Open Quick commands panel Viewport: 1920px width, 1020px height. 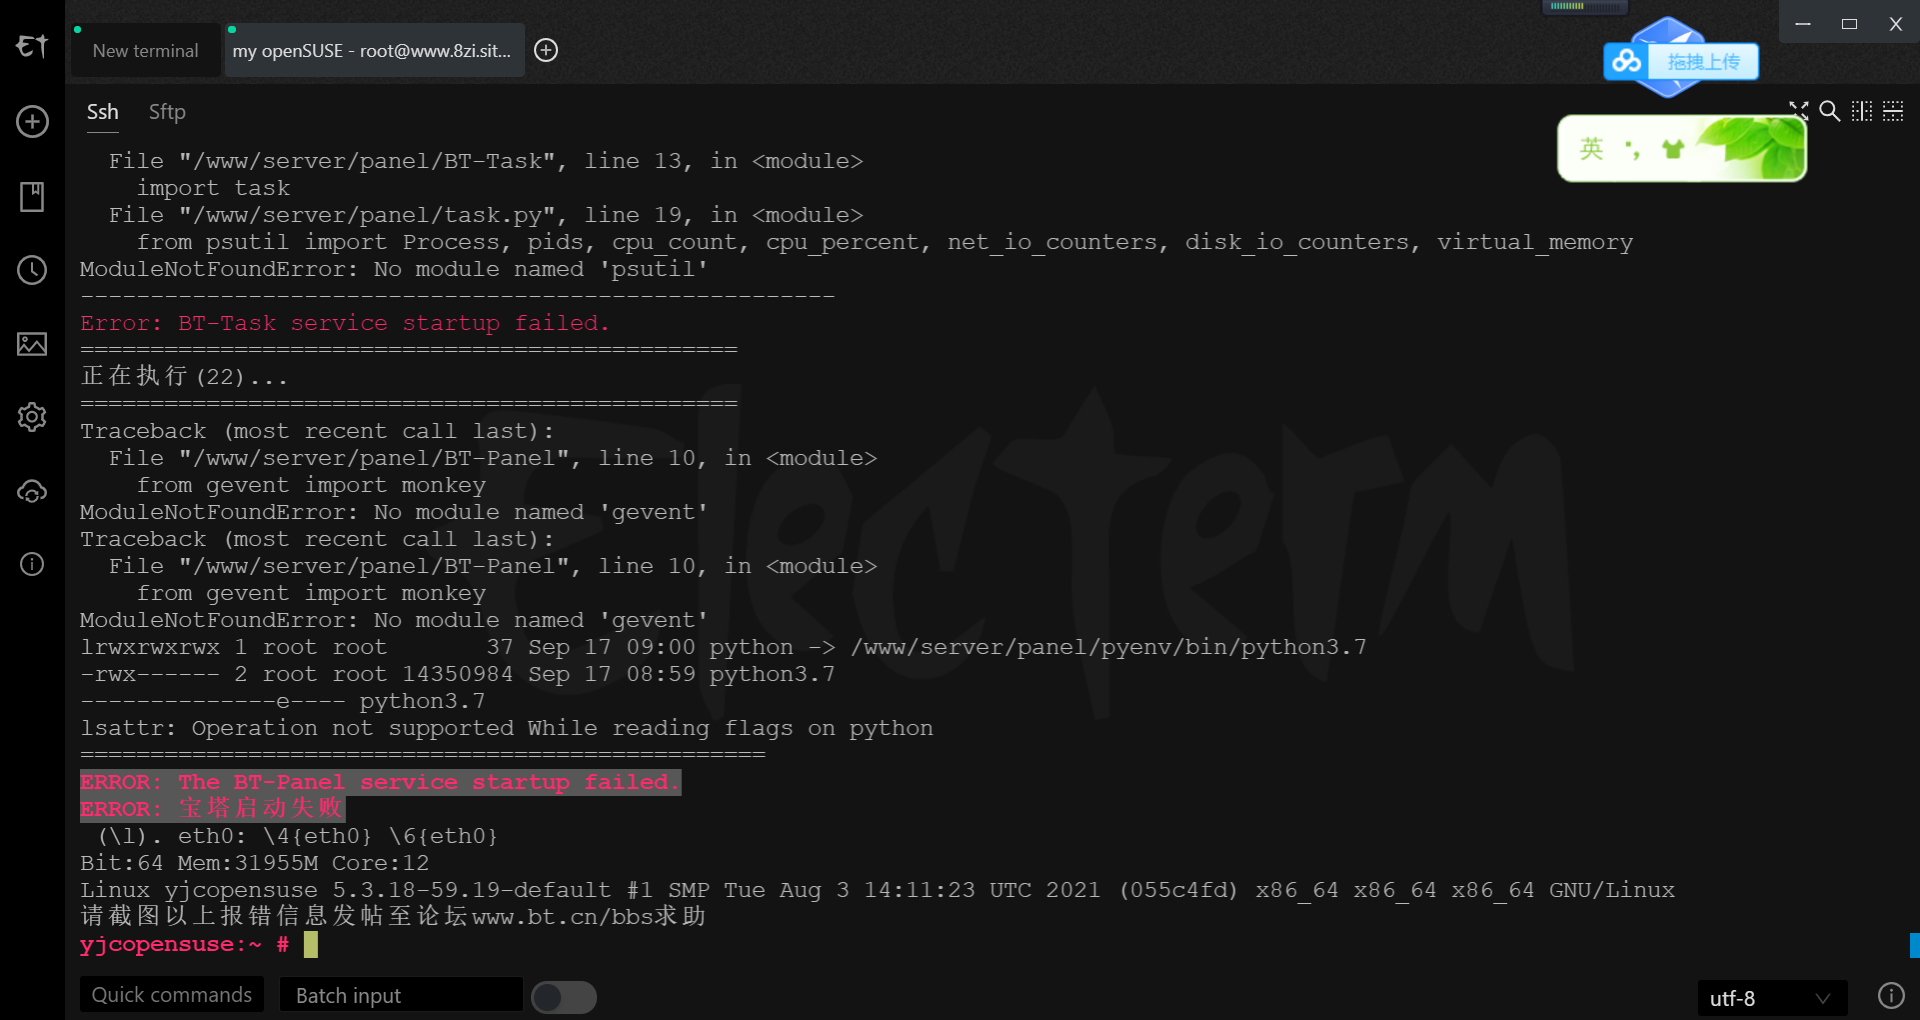(x=172, y=995)
